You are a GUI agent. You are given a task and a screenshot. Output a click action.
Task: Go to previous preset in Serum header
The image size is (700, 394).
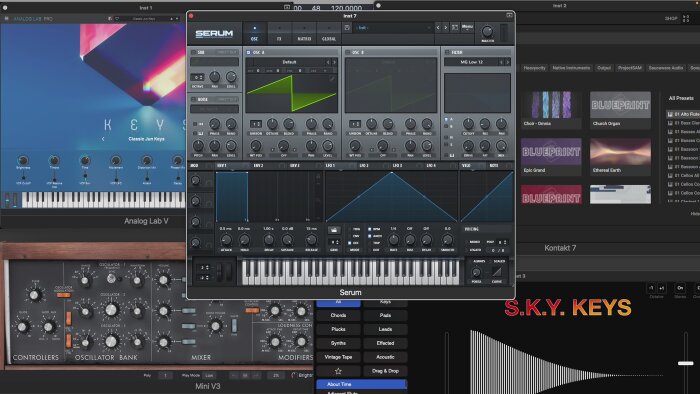pos(438,28)
